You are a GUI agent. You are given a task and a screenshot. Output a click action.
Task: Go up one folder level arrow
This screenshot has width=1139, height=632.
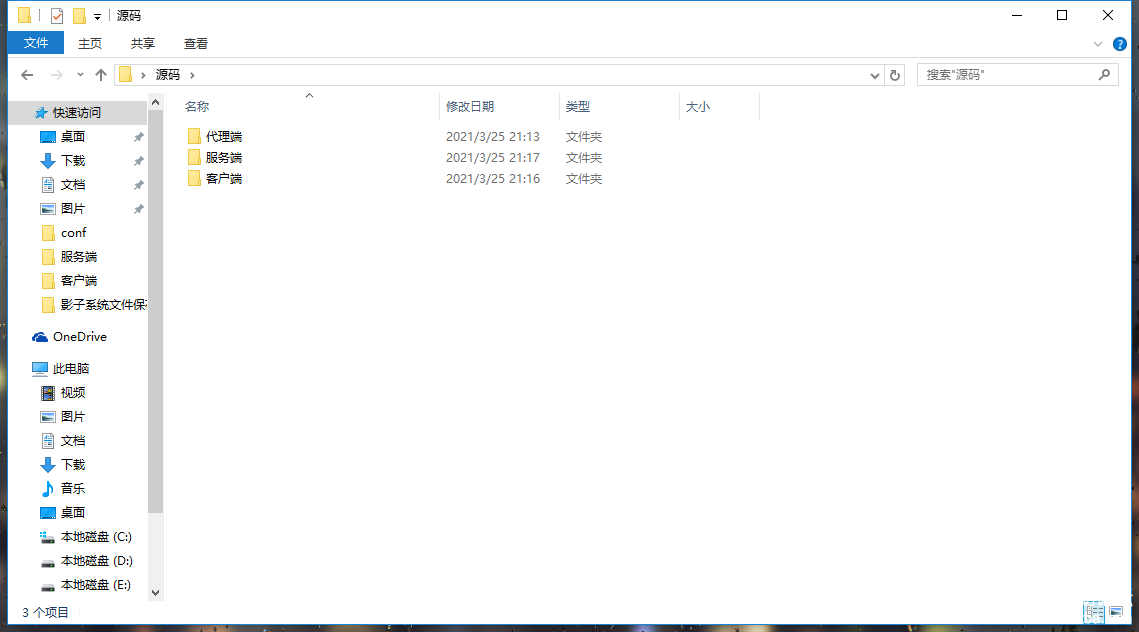101,75
